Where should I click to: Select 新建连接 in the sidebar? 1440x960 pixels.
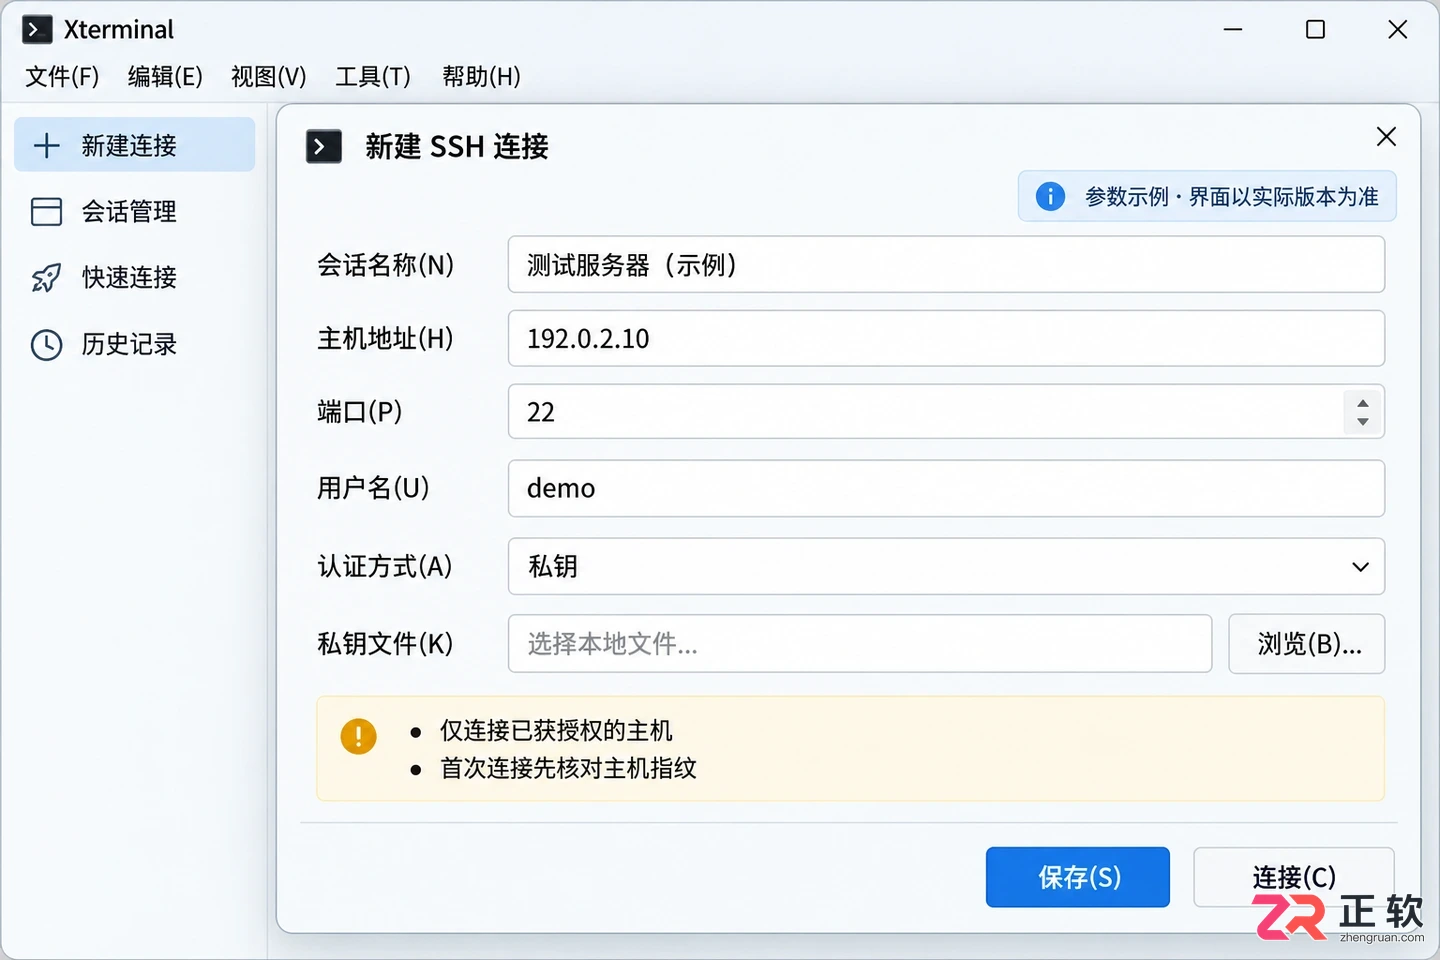tap(135, 145)
